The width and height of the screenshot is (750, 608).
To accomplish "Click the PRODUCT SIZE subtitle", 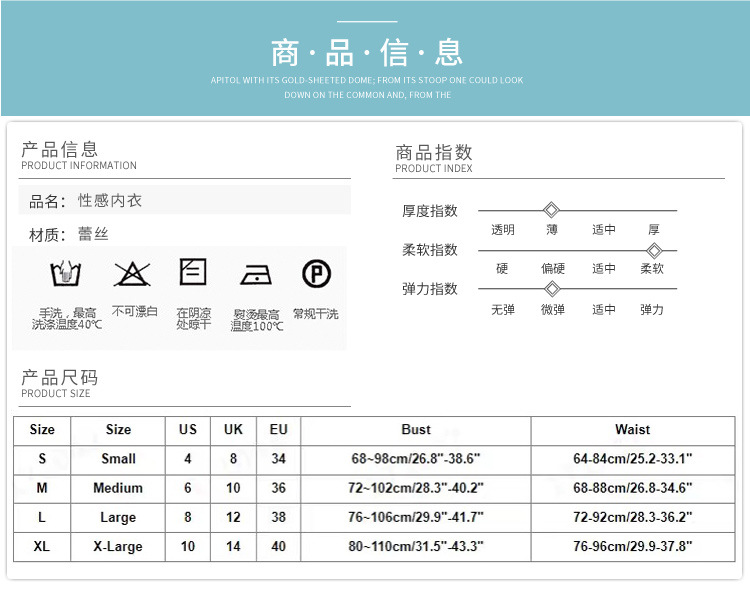I will click(56, 393).
